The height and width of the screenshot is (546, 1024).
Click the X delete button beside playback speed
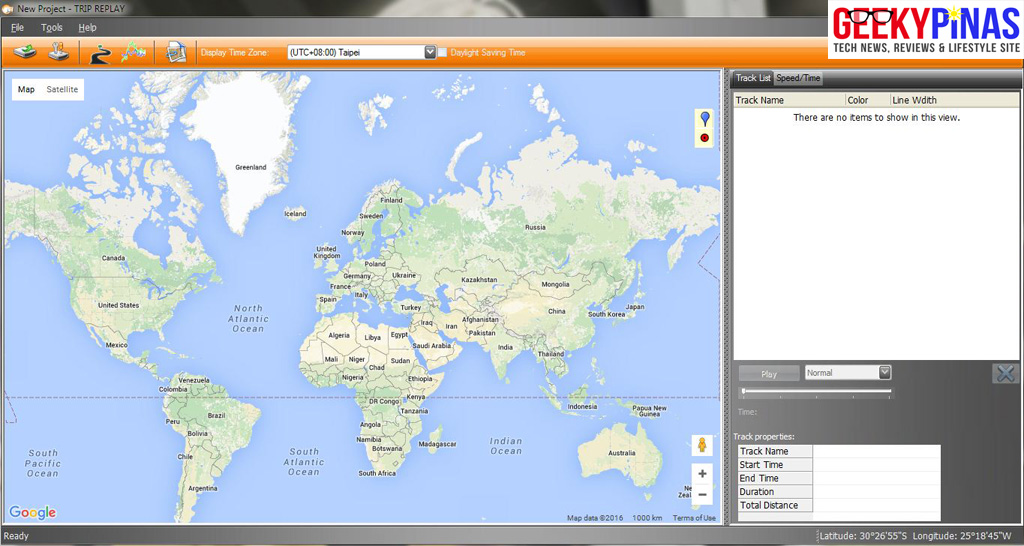pos(1006,374)
